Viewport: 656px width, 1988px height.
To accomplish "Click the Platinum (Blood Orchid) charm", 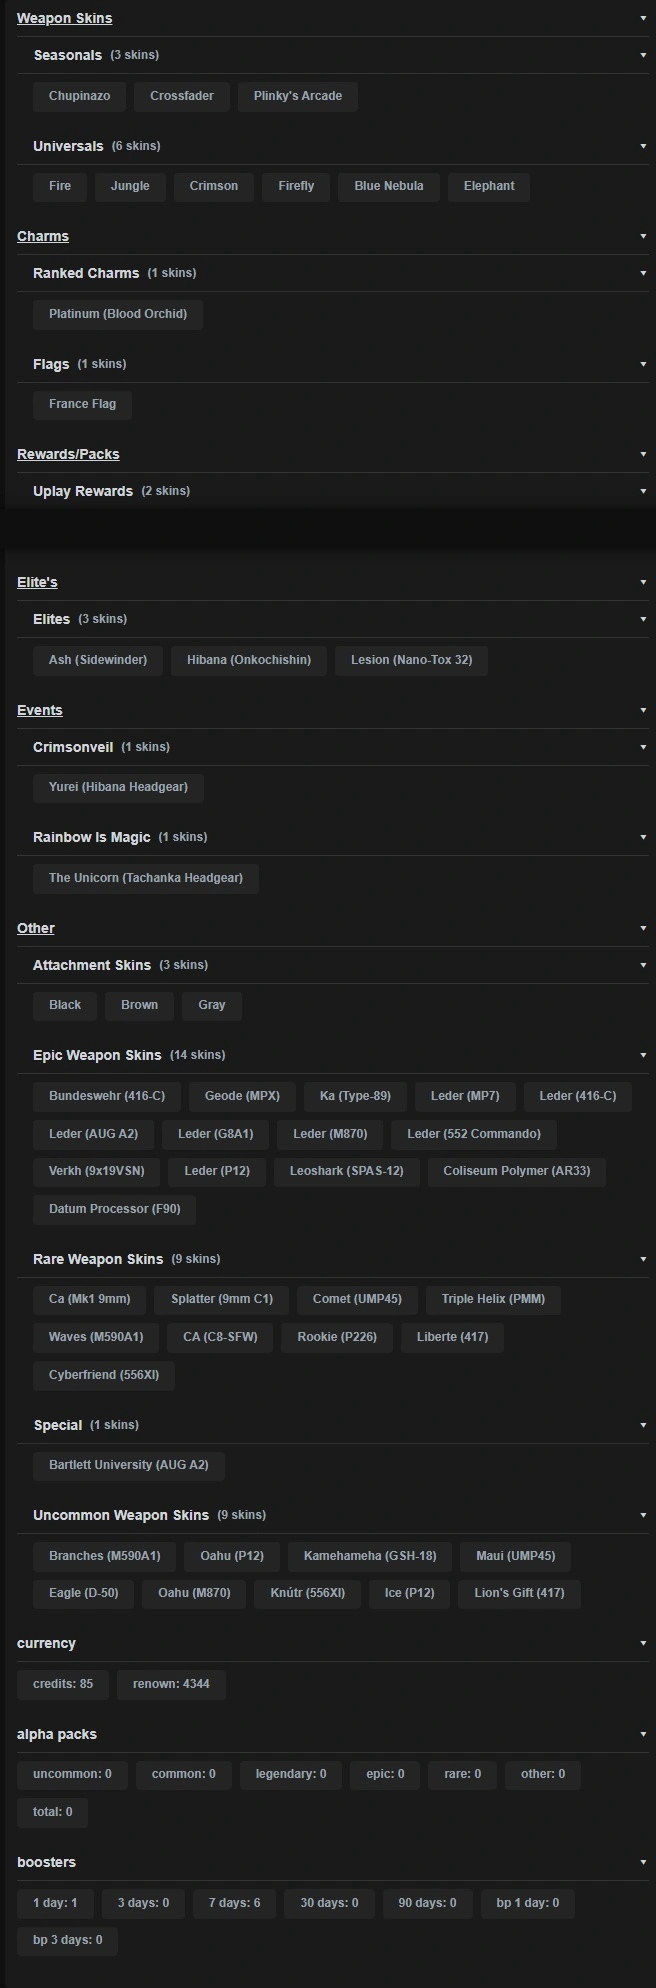I will coord(118,314).
